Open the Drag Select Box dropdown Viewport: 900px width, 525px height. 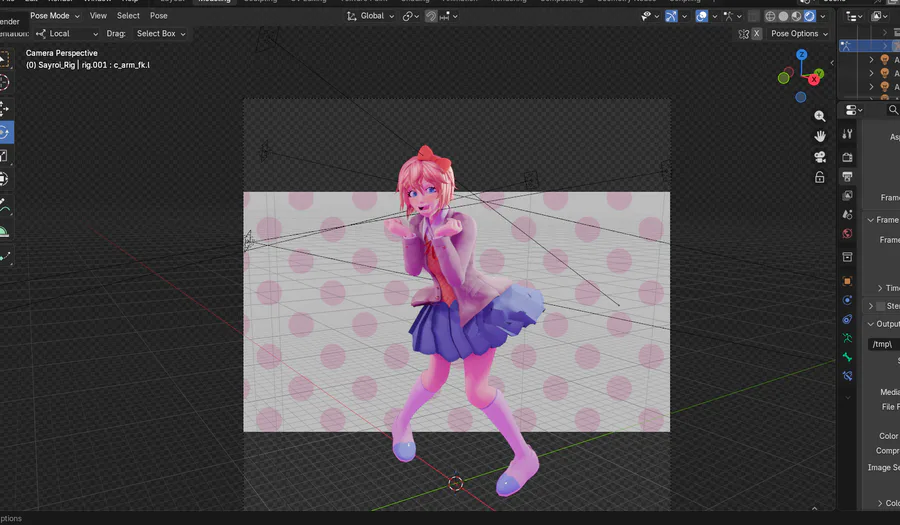pyautogui.click(x=161, y=34)
